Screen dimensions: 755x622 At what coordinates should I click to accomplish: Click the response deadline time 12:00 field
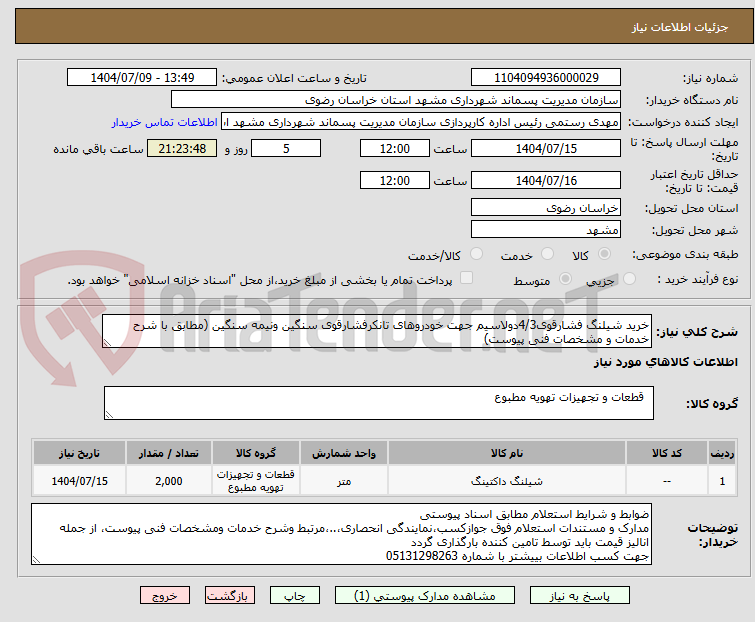tap(394, 148)
